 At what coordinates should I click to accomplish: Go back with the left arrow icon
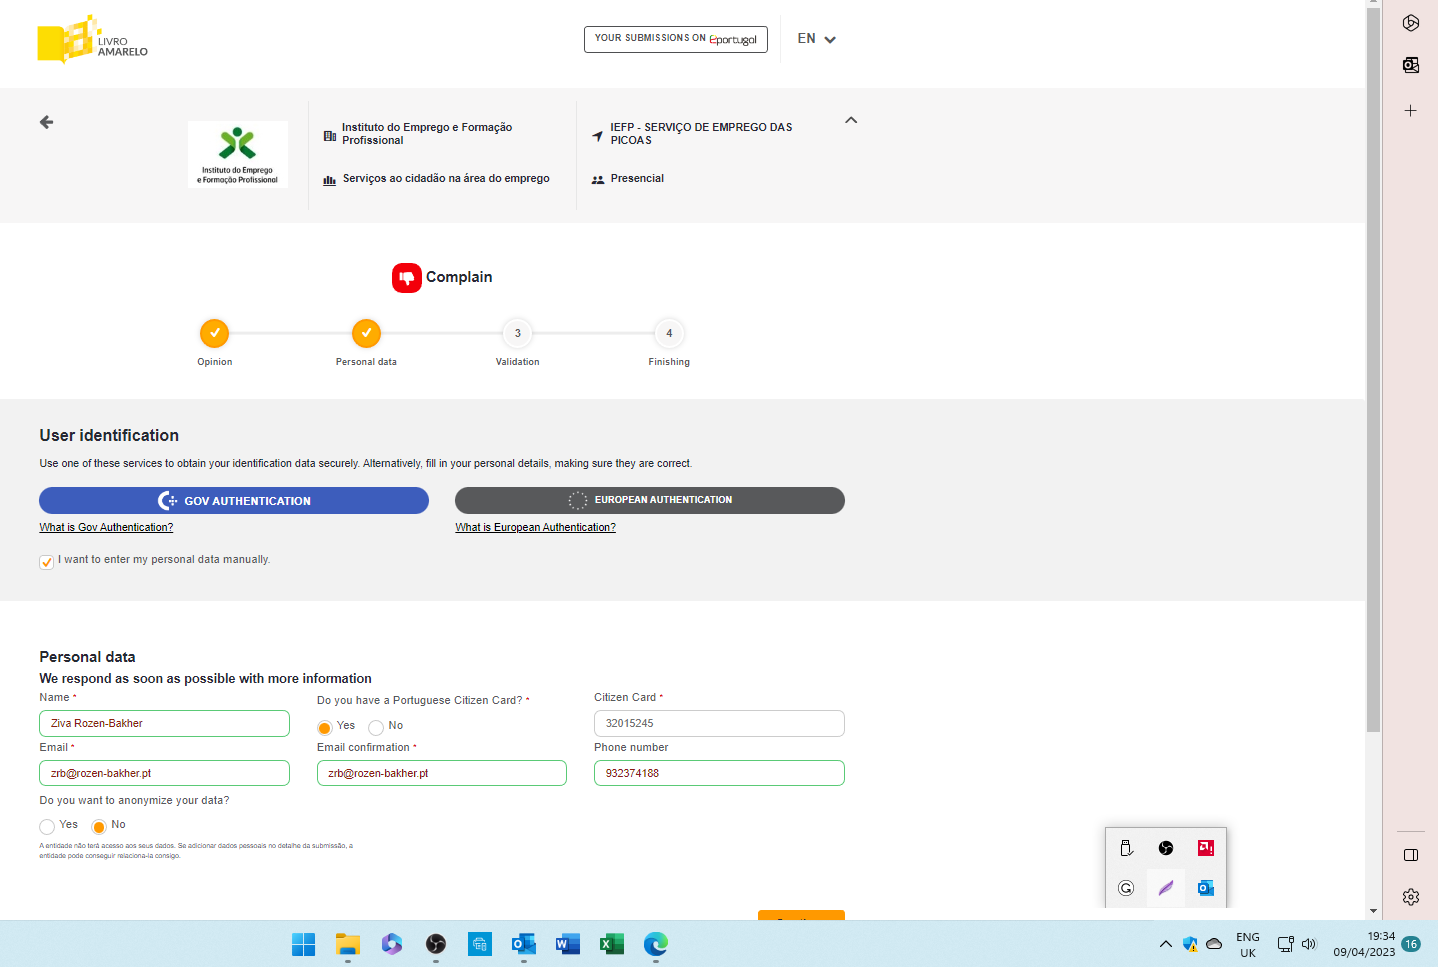tap(46, 122)
